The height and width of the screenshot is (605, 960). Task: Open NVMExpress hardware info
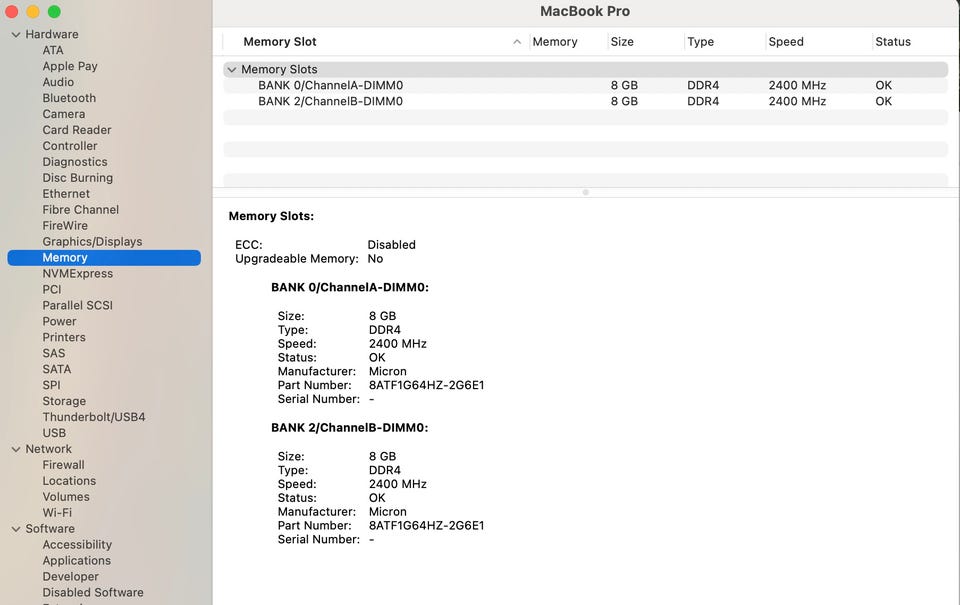(x=78, y=274)
